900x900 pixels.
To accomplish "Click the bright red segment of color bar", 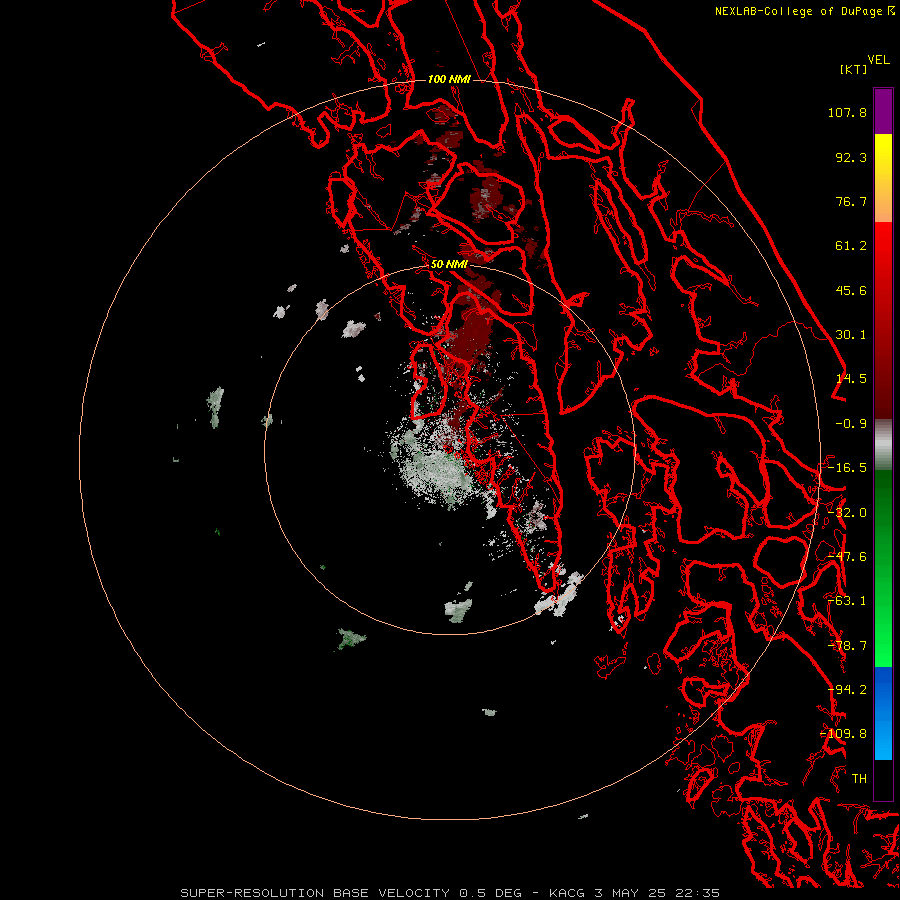I will click(883, 320).
